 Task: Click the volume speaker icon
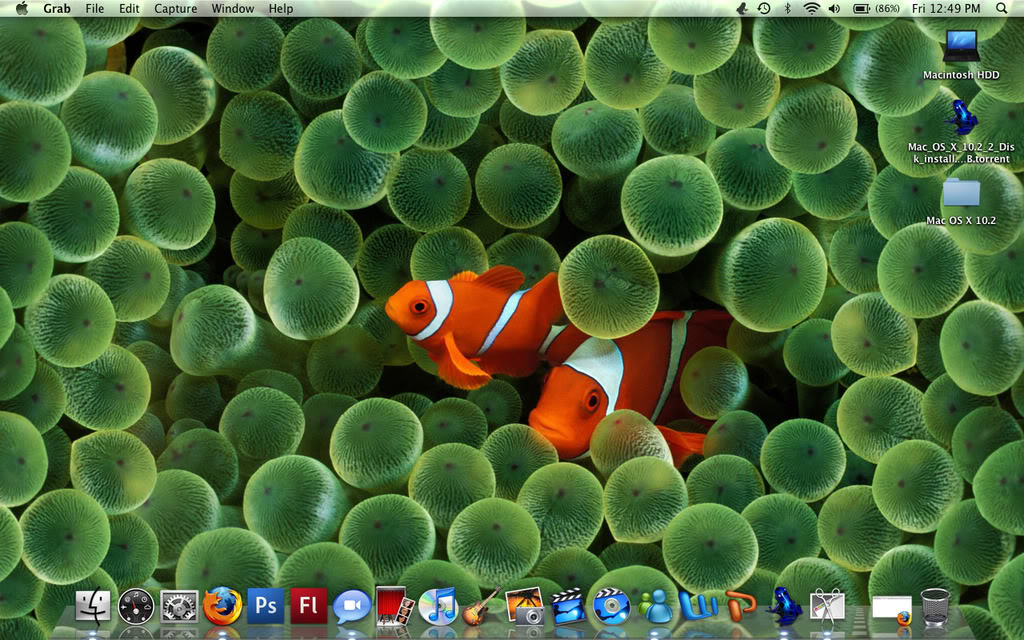(x=834, y=8)
